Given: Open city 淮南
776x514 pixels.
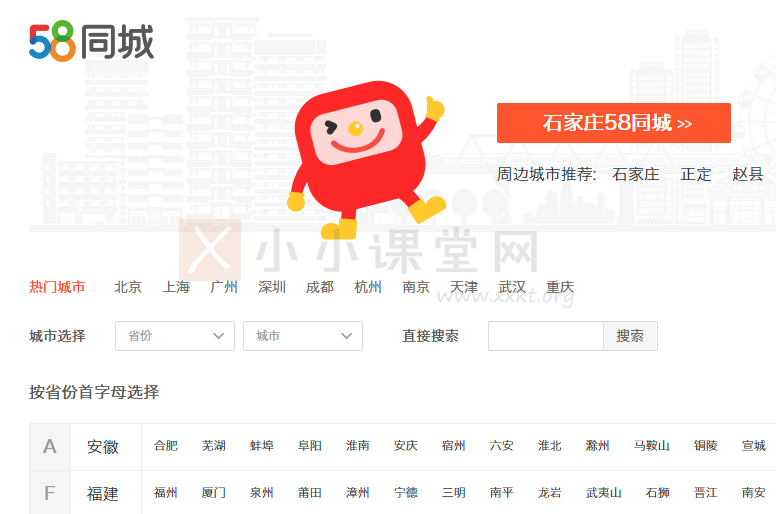Looking at the screenshot, I should pos(358,446).
